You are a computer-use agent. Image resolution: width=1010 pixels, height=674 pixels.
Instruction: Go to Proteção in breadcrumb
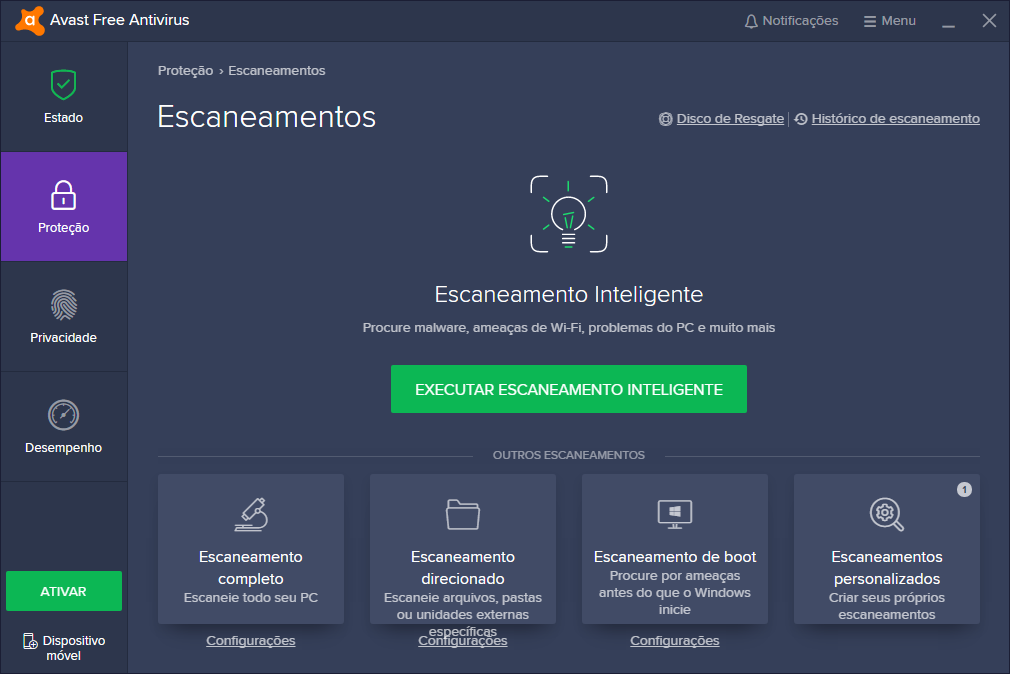coord(186,71)
